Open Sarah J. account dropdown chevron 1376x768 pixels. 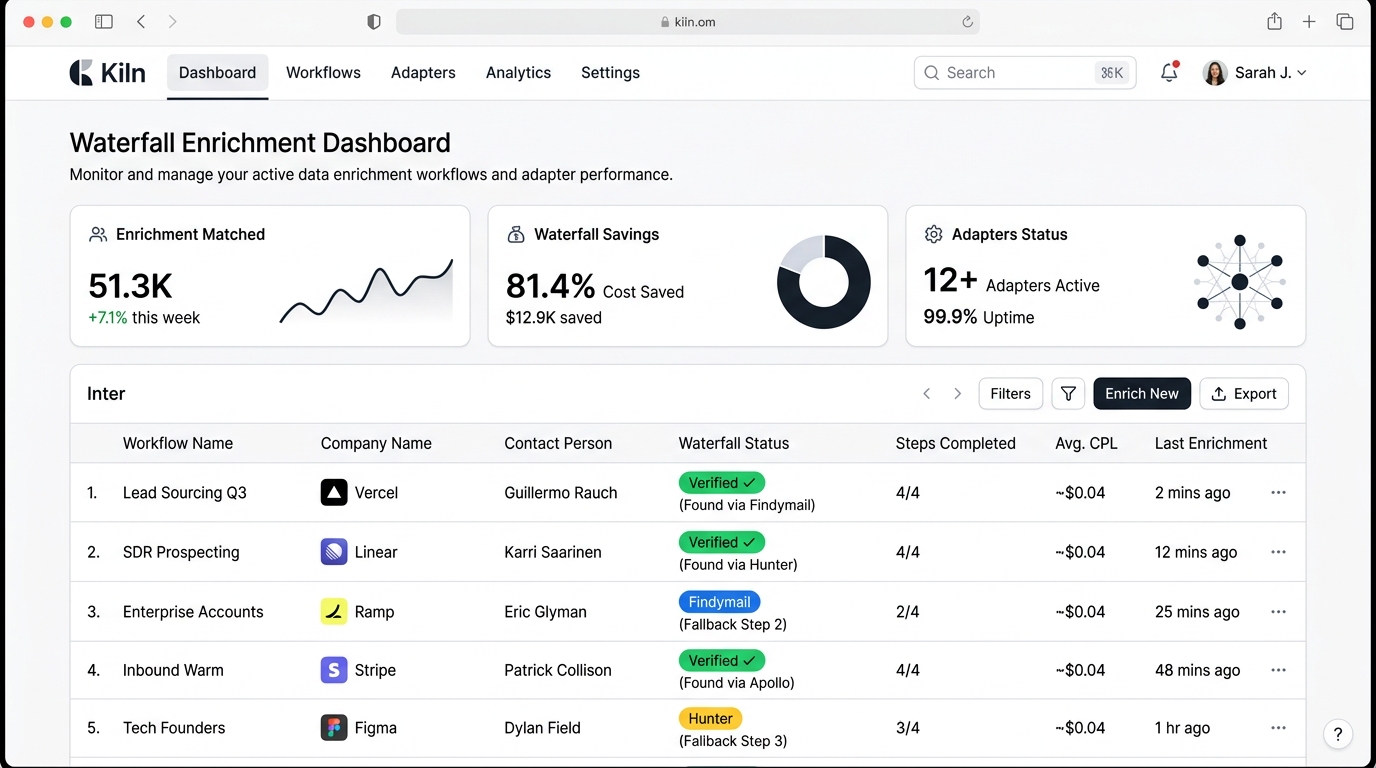pyautogui.click(x=1301, y=73)
